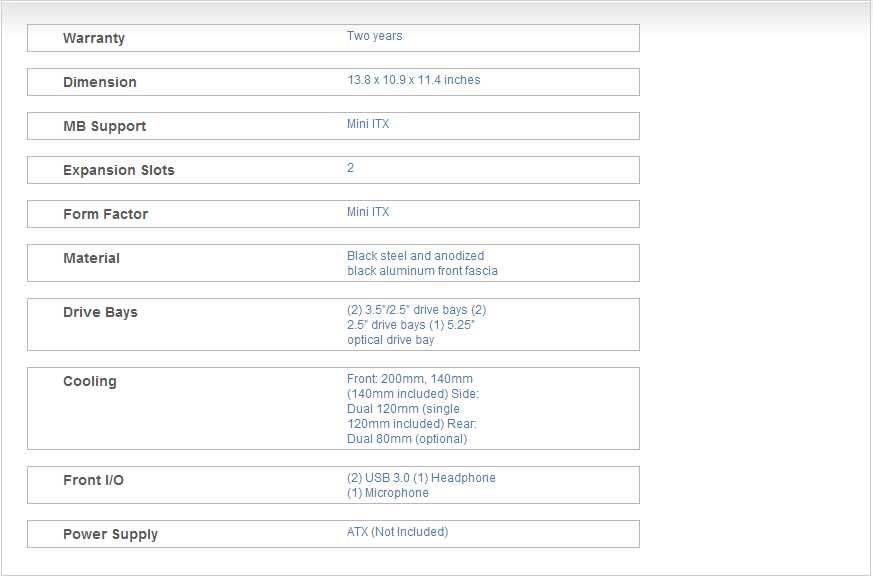873x577 pixels.
Task: Select the 'Black steel and anodized' material text
Action: (x=416, y=256)
